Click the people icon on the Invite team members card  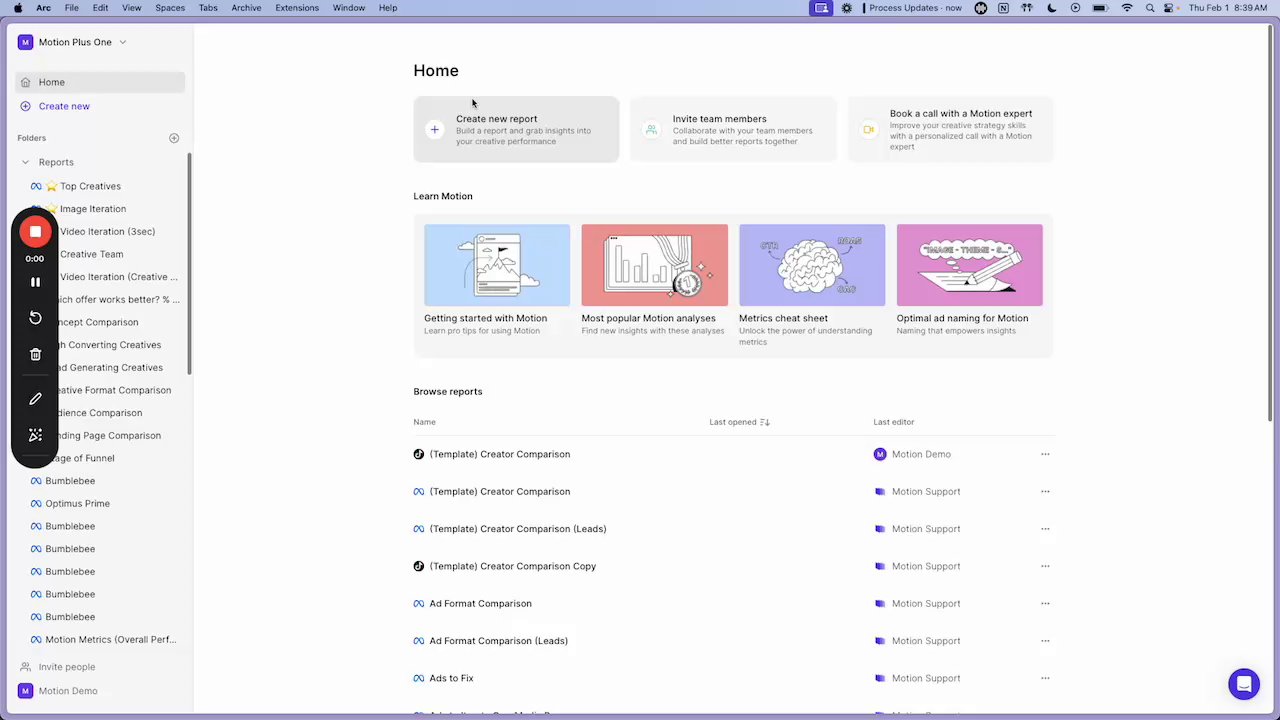click(651, 129)
